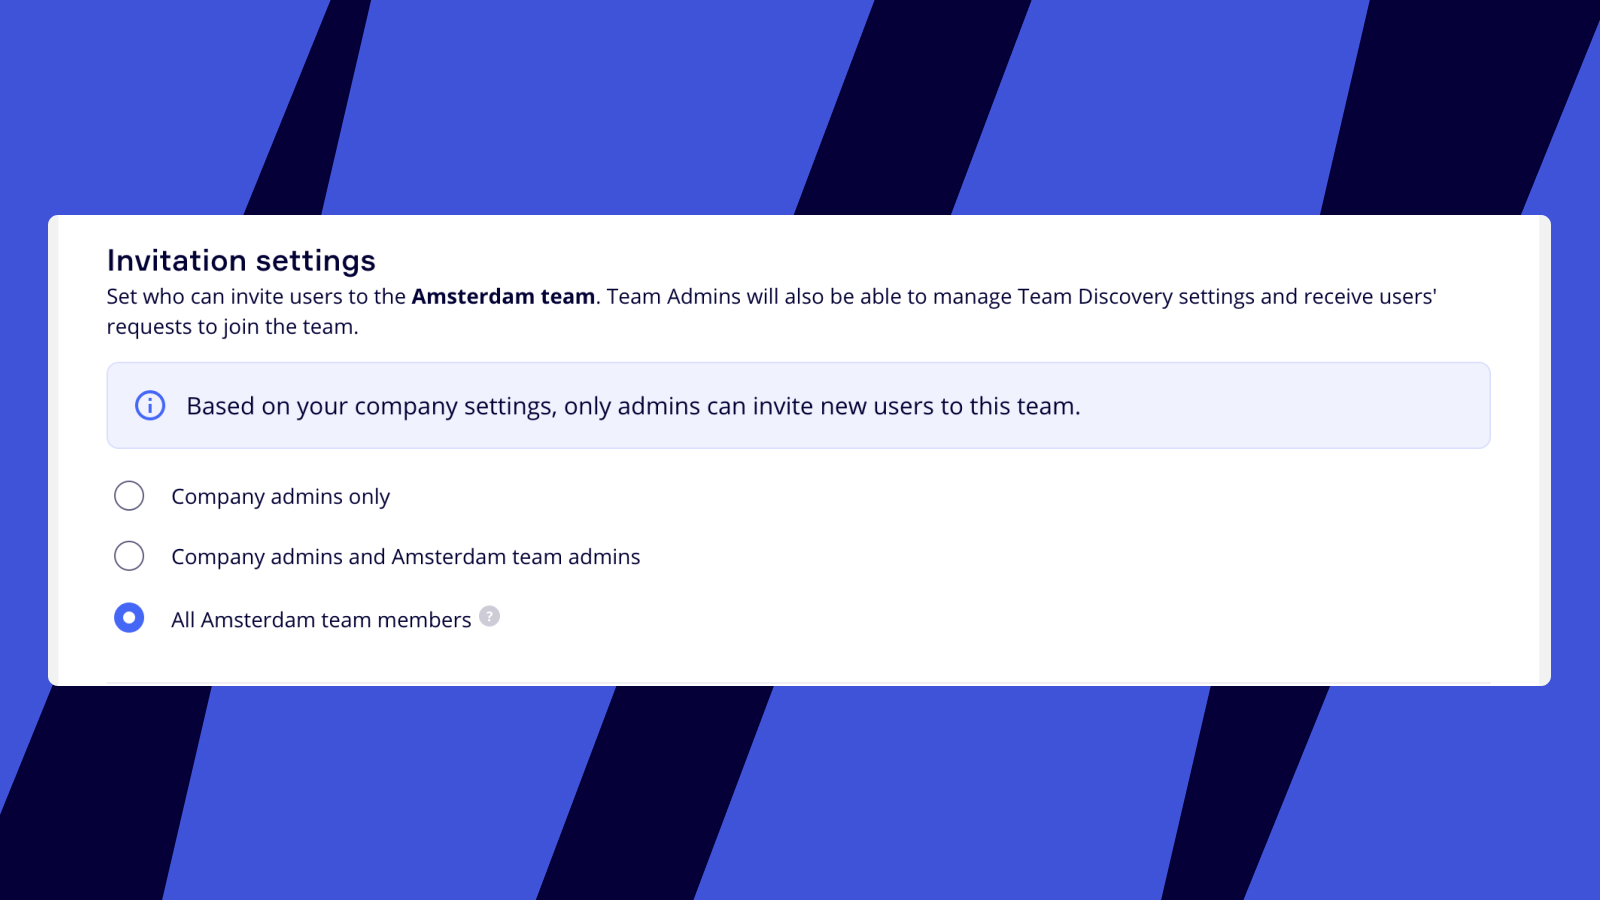
Task: Click 'requests to join the team' text line
Action: click(232, 327)
